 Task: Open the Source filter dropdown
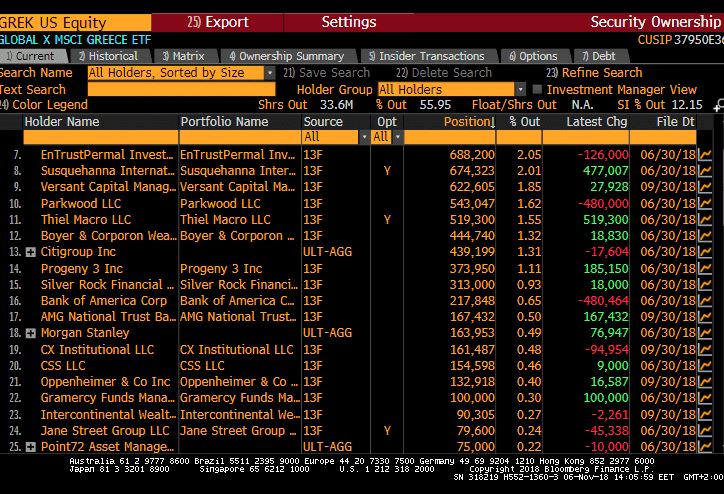coord(364,137)
